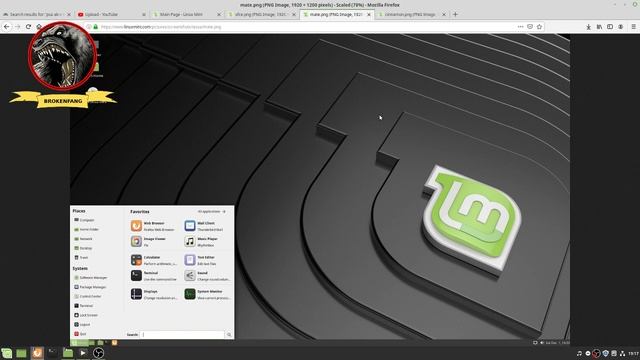Open the Linux Mint menu in the taskbar
This screenshot has height=360, width=640.
point(7,353)
